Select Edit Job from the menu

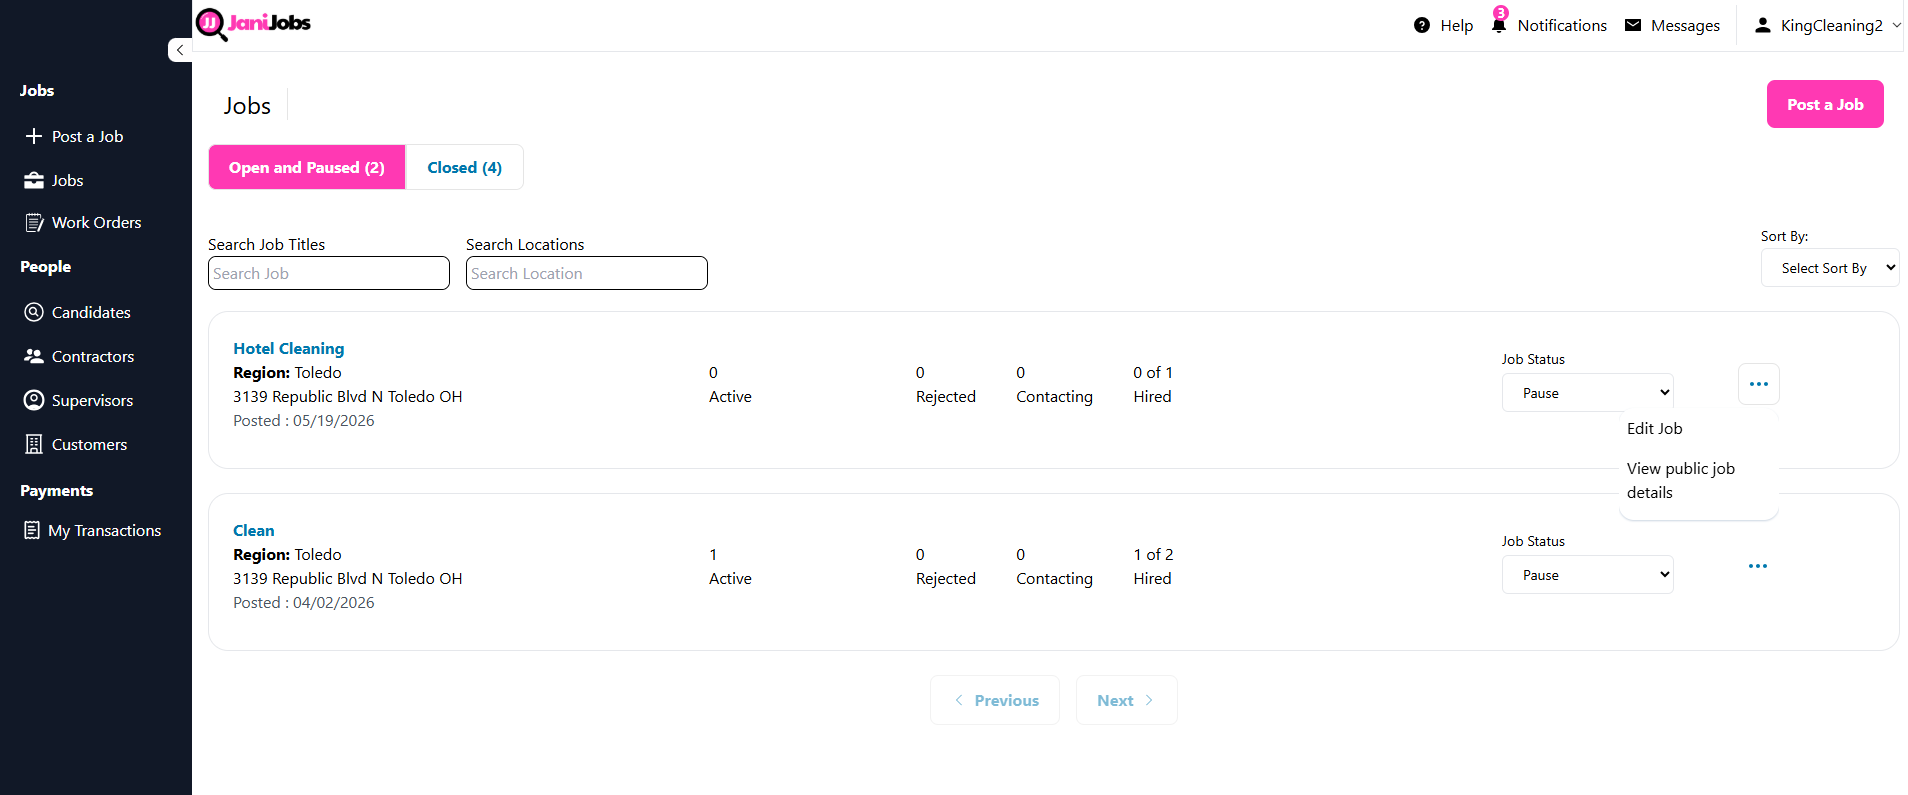[1654, 428]
